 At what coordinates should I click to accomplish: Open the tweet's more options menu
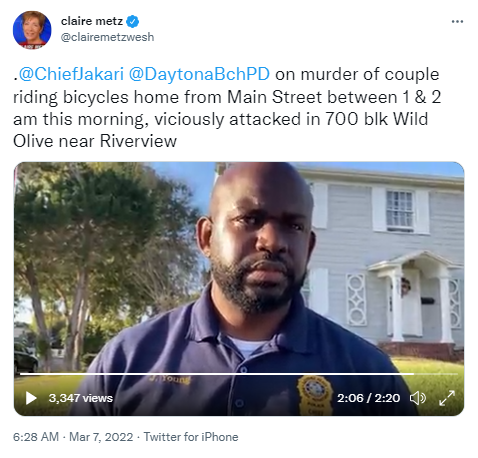tap(457, 22)
